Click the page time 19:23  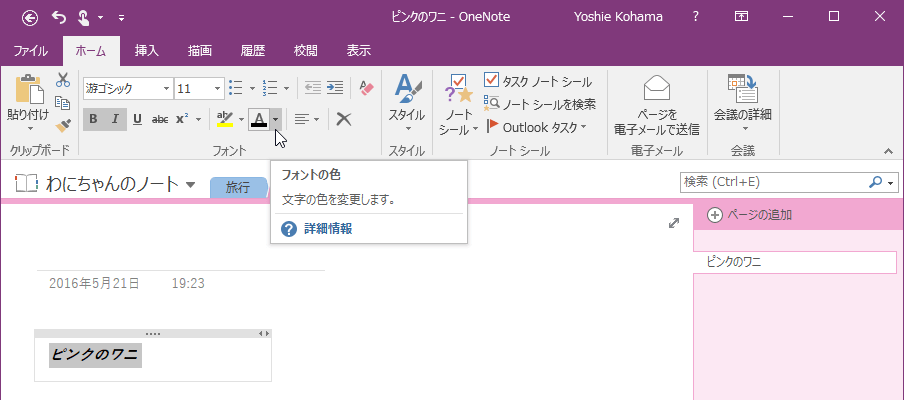[x=188, y=284]
